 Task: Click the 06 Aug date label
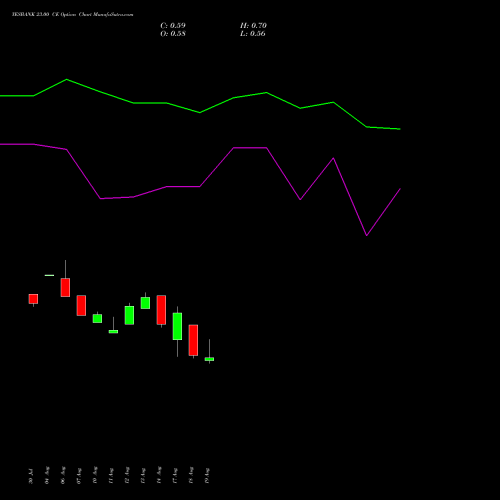pyautogui.click(x=63, y=475)
